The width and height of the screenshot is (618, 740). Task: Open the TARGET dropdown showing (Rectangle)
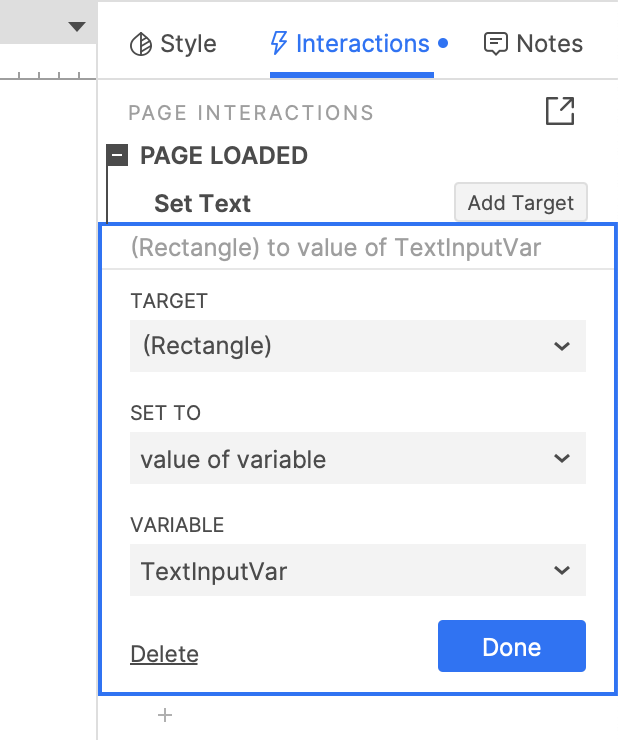coord(357,346)
